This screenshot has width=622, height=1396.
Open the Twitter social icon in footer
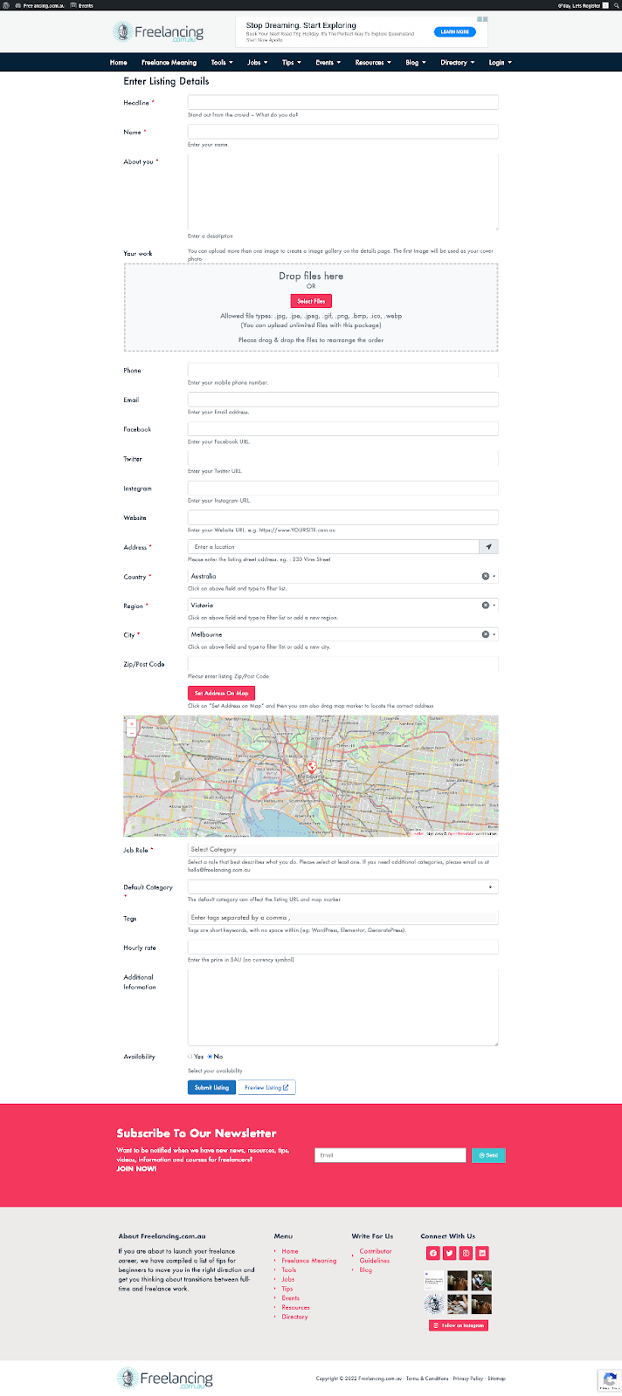pyautogui.click(x=449, y=1253)
